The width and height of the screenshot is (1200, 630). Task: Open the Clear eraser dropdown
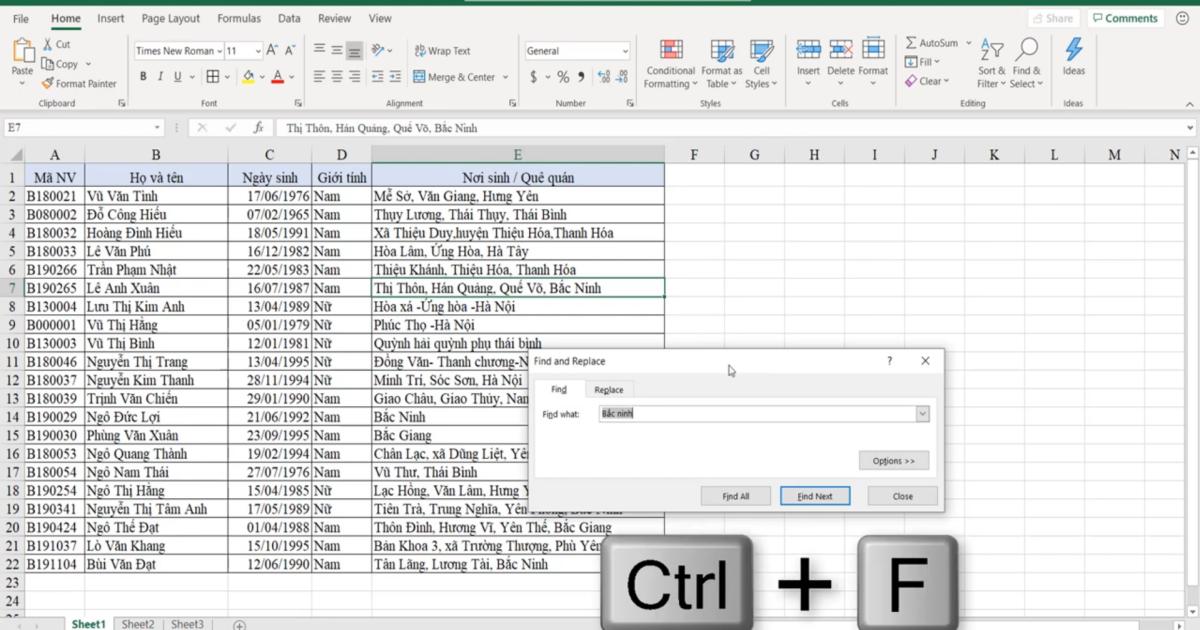coord(927,81)
